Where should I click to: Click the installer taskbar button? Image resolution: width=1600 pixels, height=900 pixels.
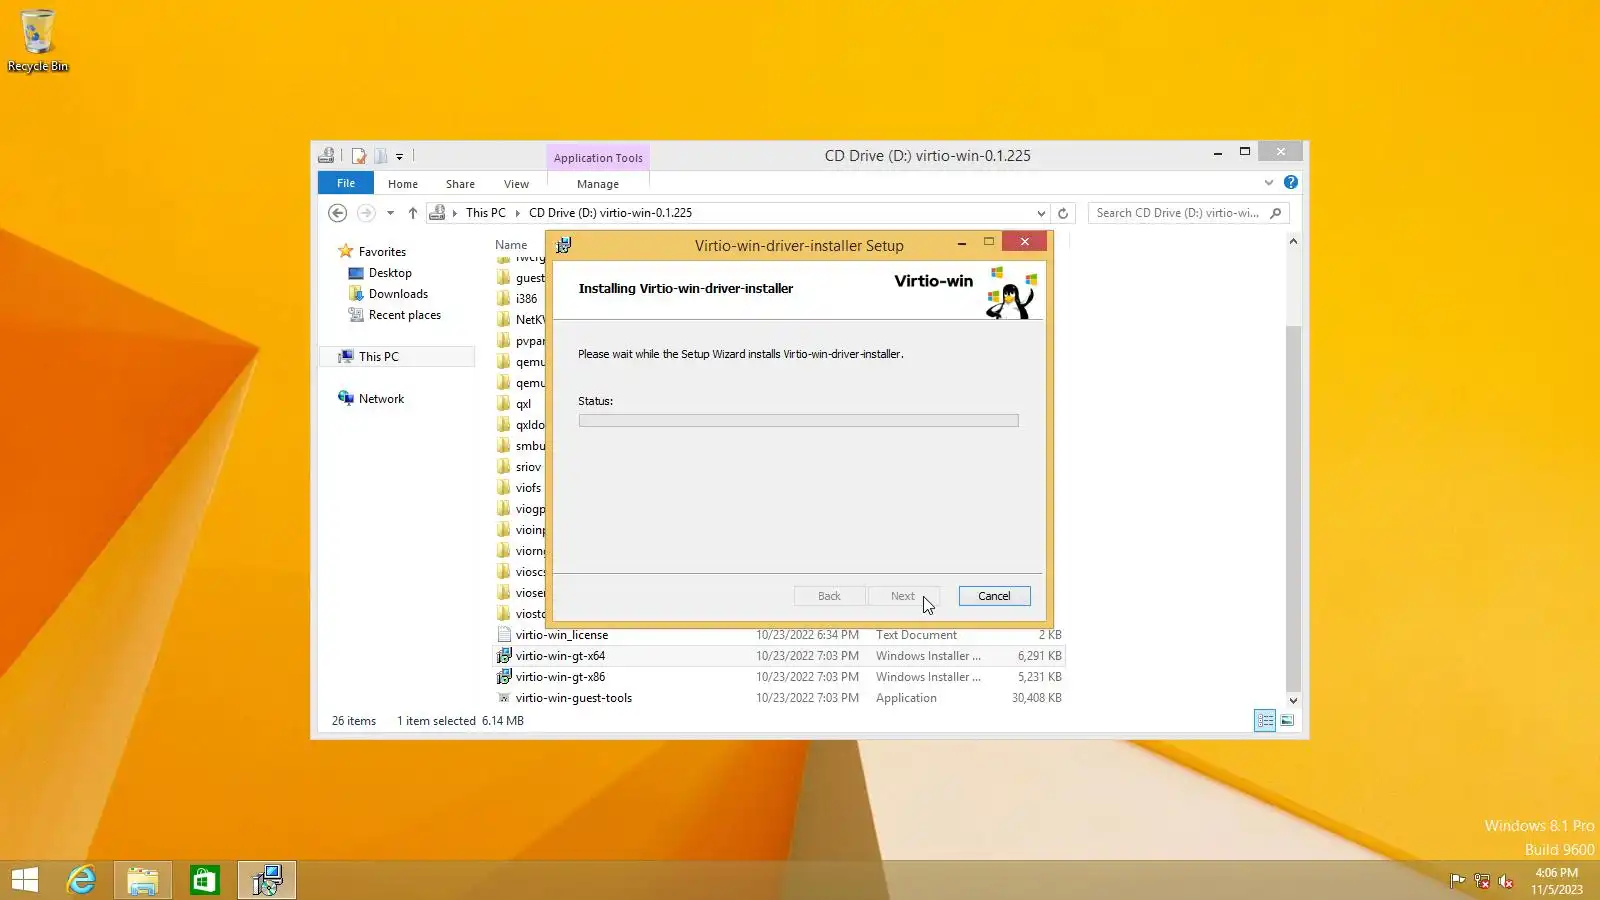point(267,880)
